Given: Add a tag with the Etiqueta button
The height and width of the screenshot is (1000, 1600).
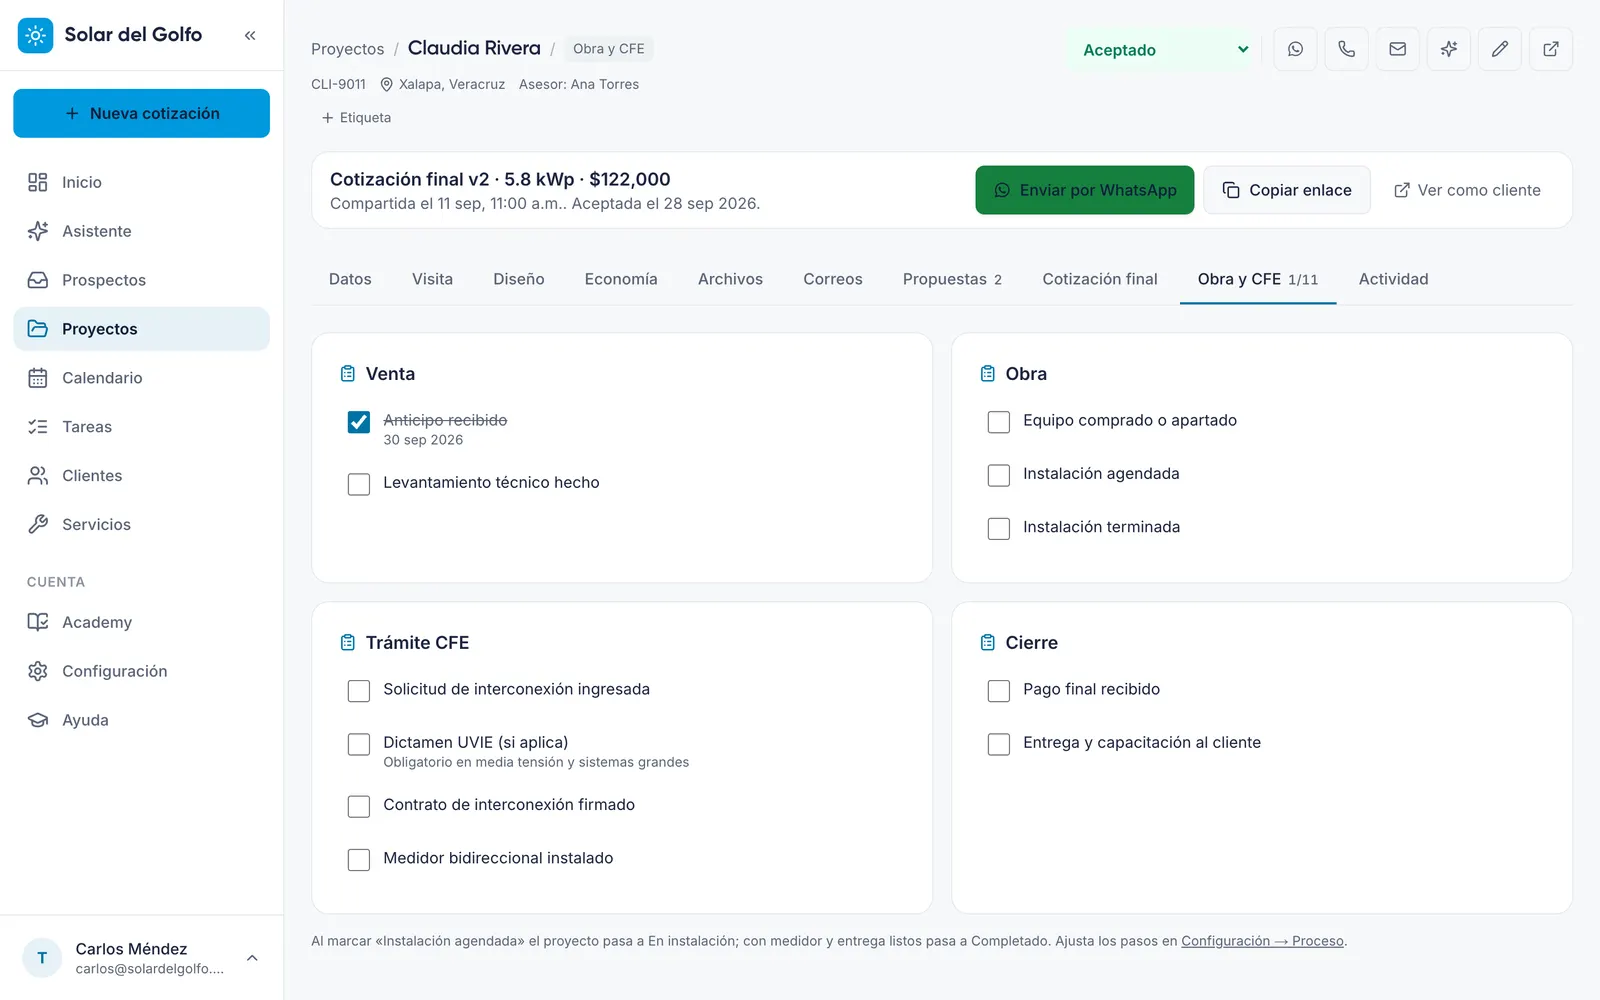Looking at the screenshot, I should [356, 118].
